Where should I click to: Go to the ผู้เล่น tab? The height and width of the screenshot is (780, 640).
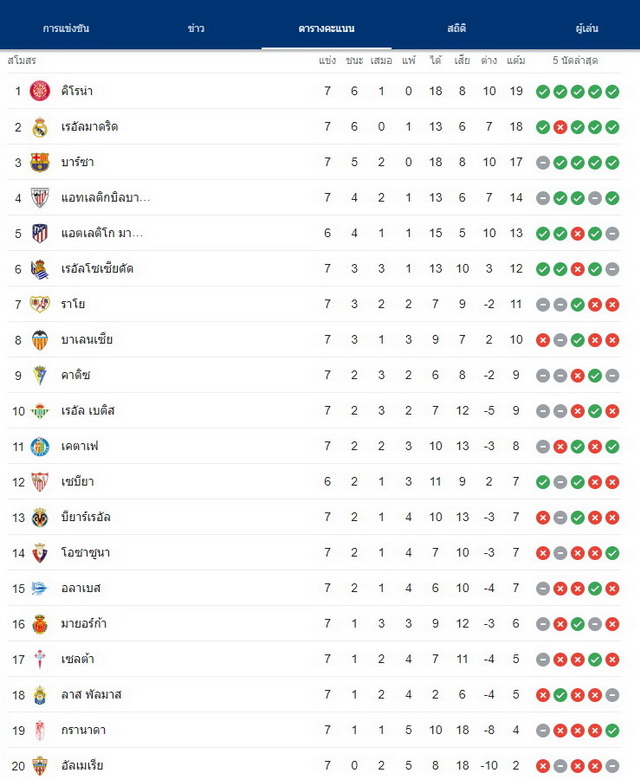click(x=587, y=28)
